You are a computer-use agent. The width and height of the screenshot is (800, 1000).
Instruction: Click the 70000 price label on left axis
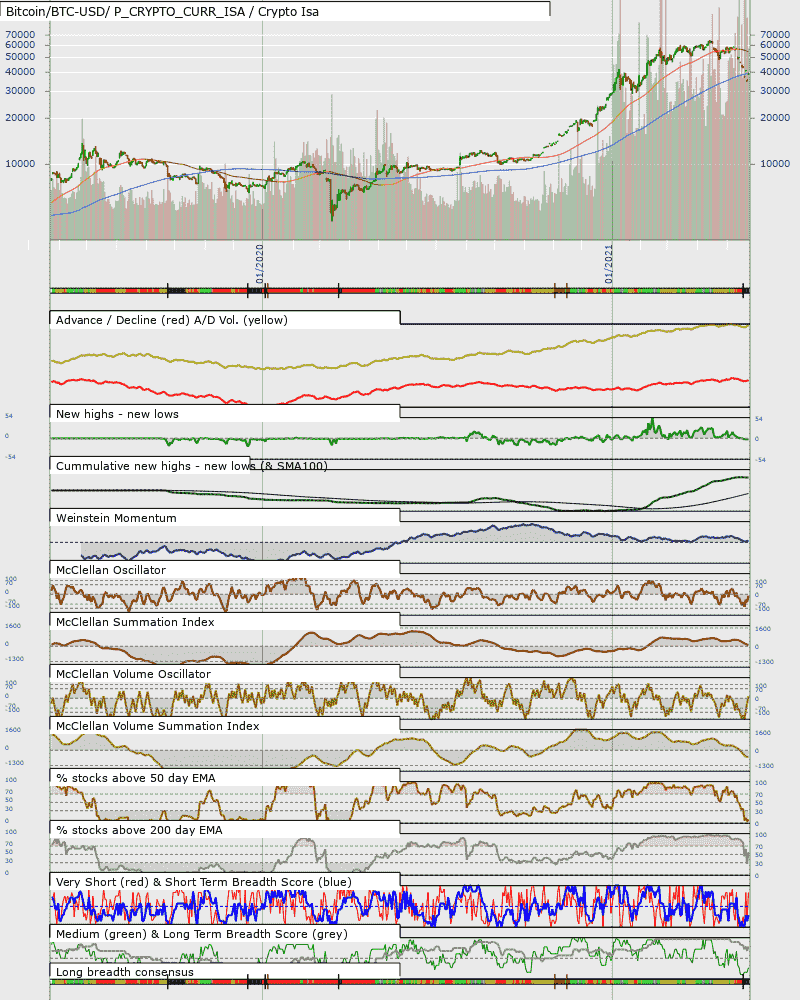tap(20, 34)
